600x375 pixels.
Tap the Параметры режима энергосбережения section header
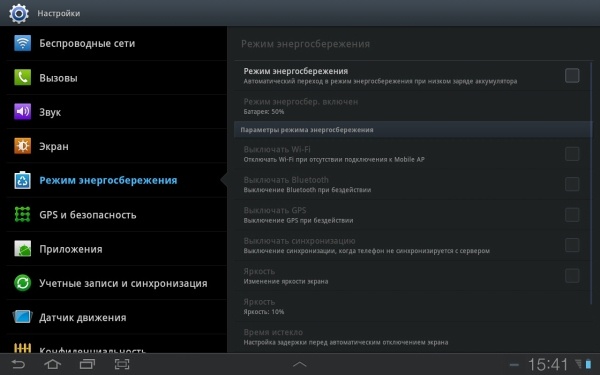tap(412, 130)
